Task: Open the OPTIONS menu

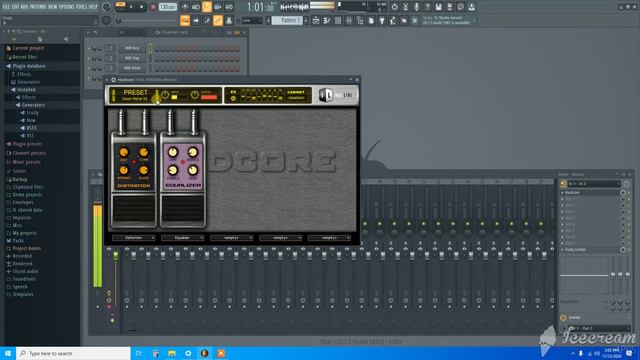Action: click(67, 7)
